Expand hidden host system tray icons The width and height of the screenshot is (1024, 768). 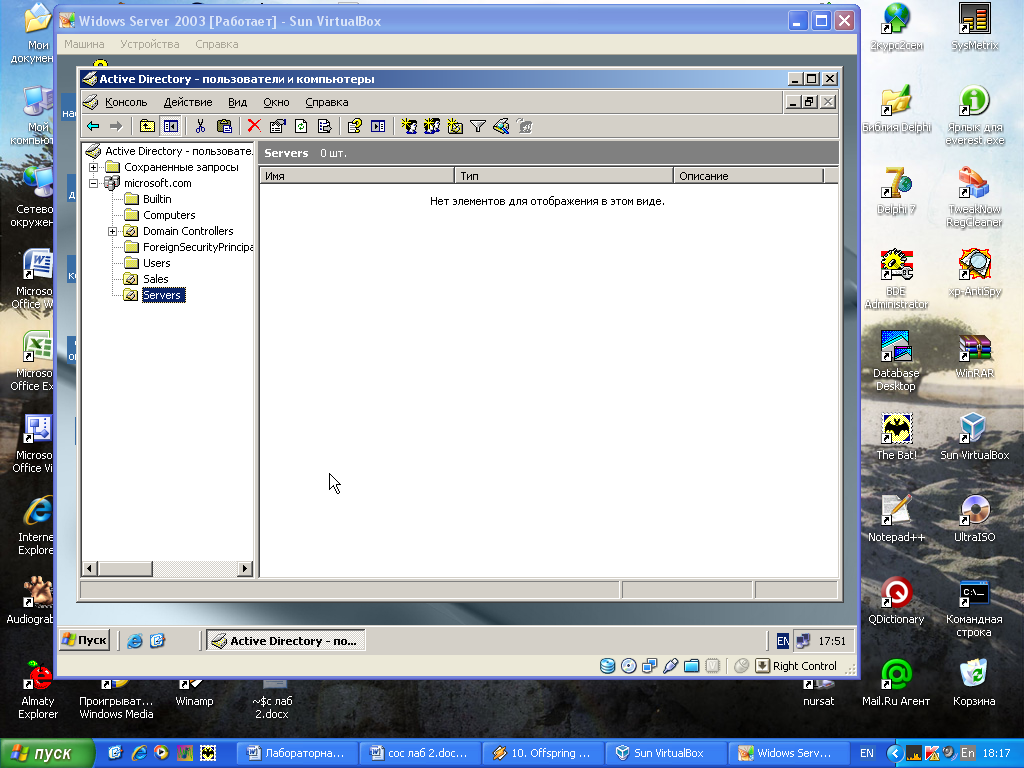click(894, 753)
